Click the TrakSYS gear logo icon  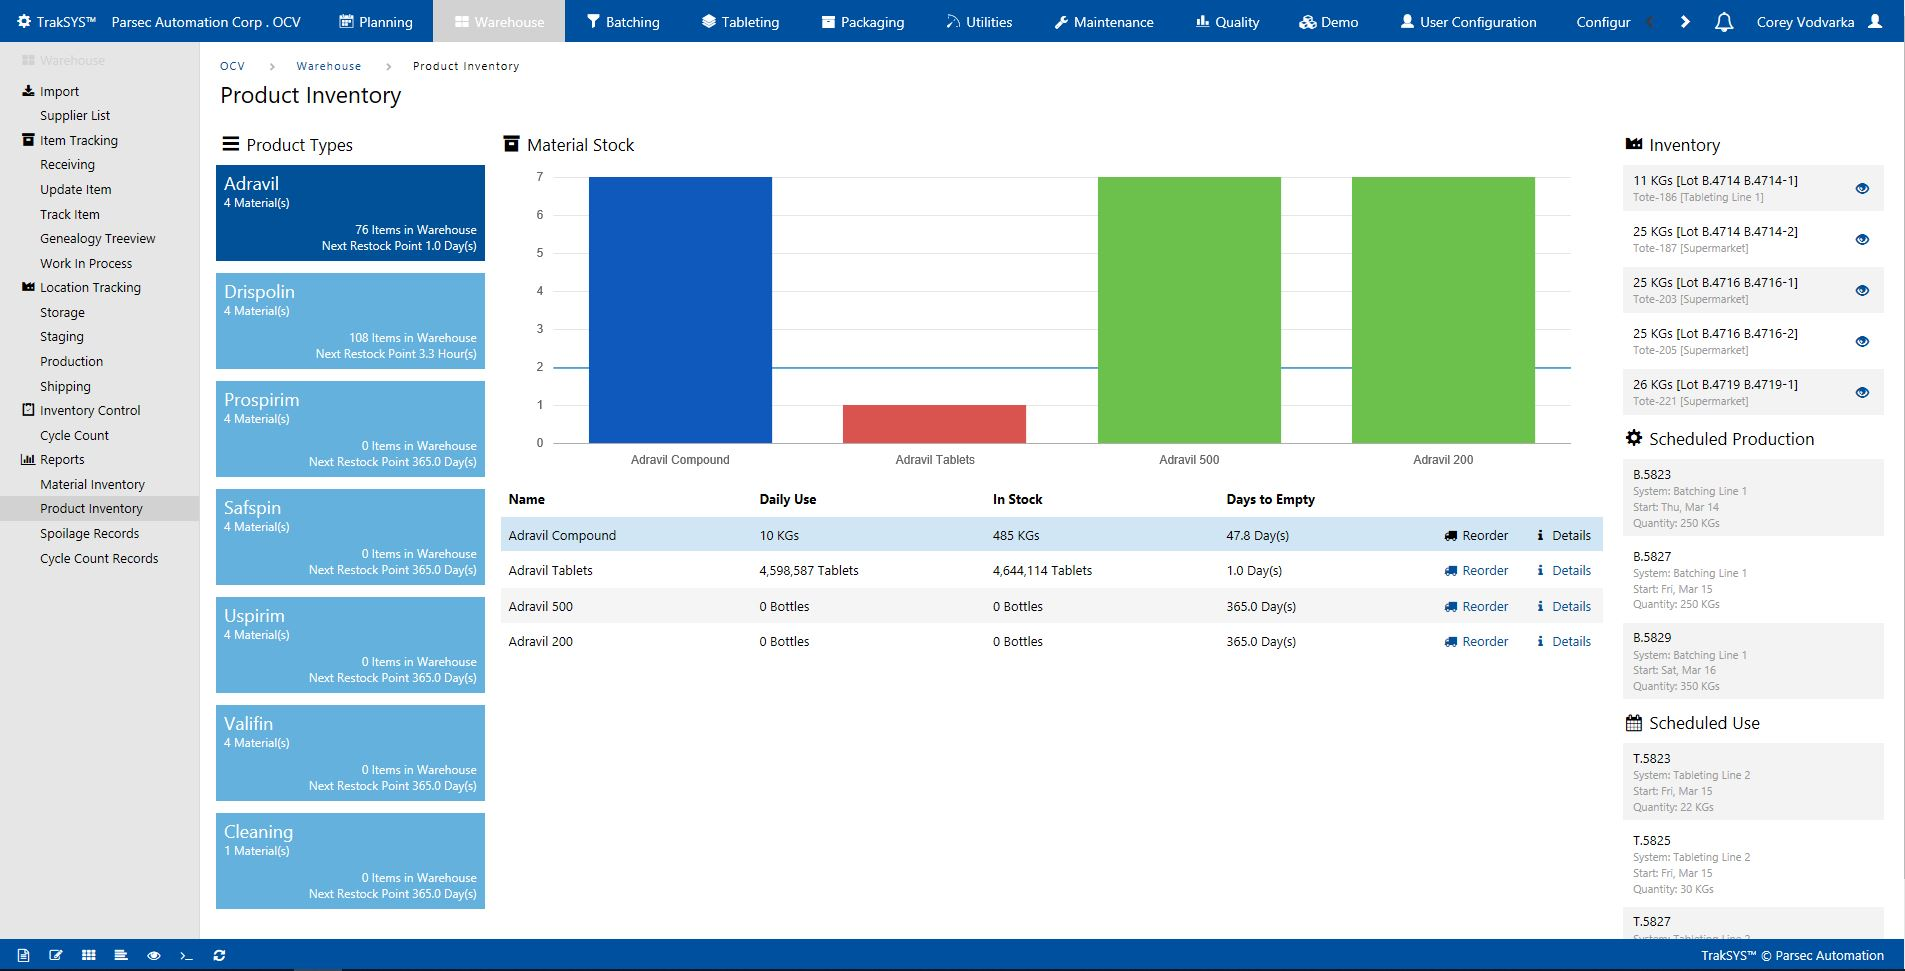tap(24, 21)
